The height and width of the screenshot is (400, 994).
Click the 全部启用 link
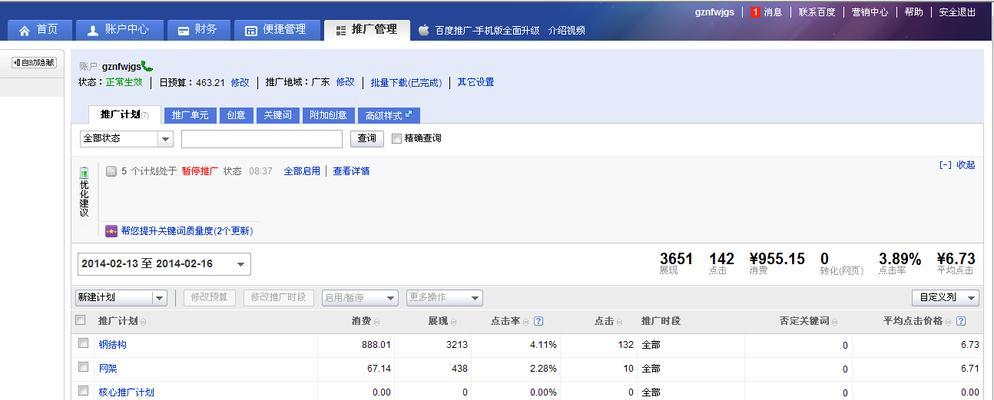click(x=302, y=171)
